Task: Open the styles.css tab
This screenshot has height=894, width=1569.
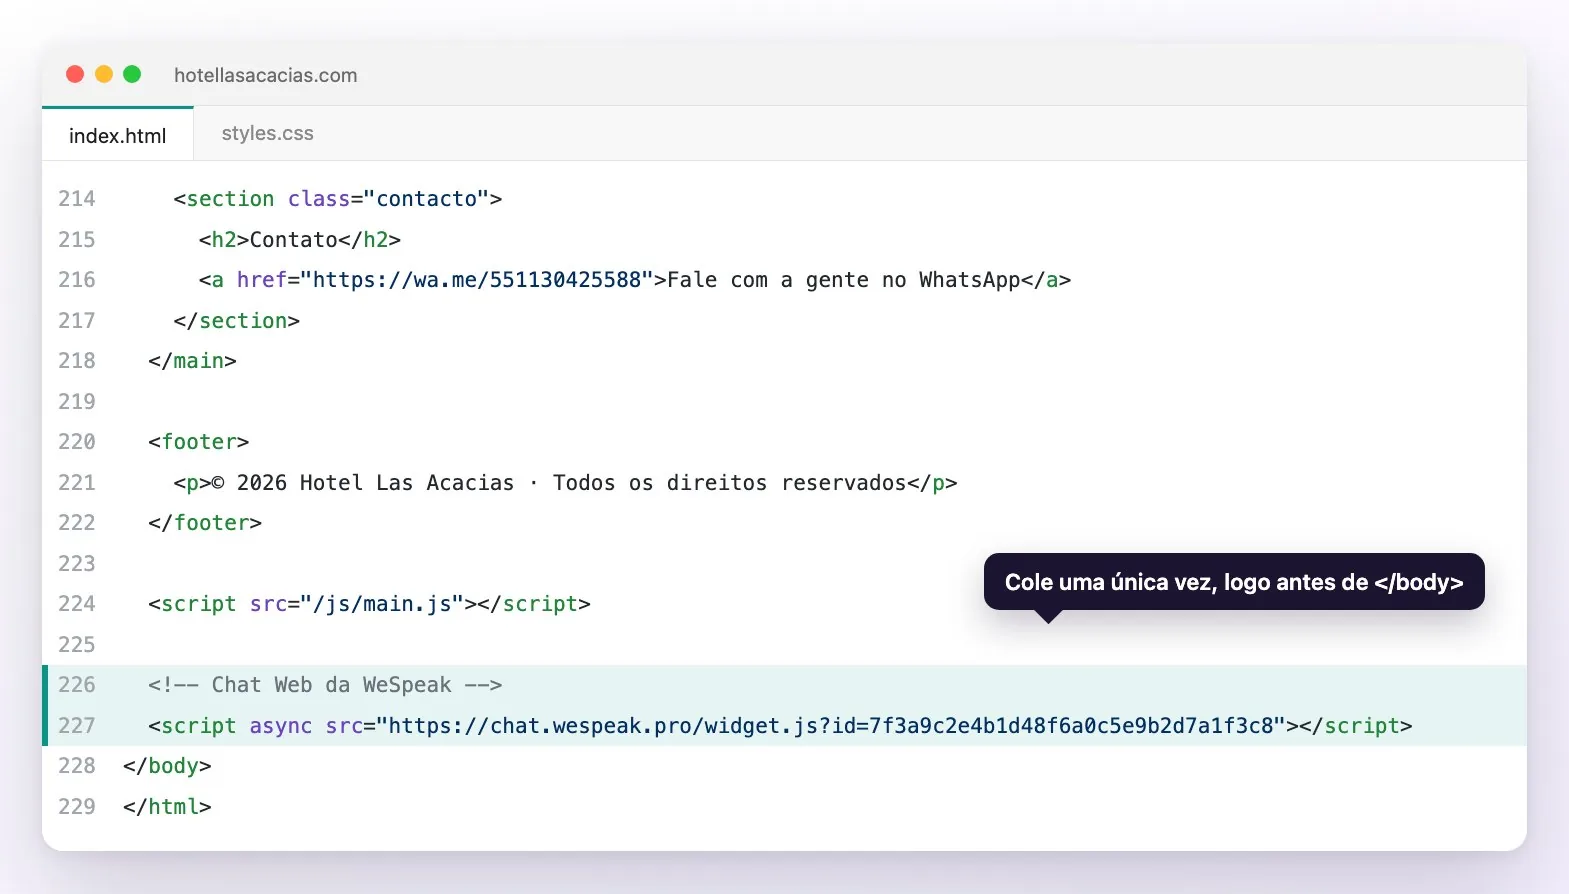Action: pos(267,133)
